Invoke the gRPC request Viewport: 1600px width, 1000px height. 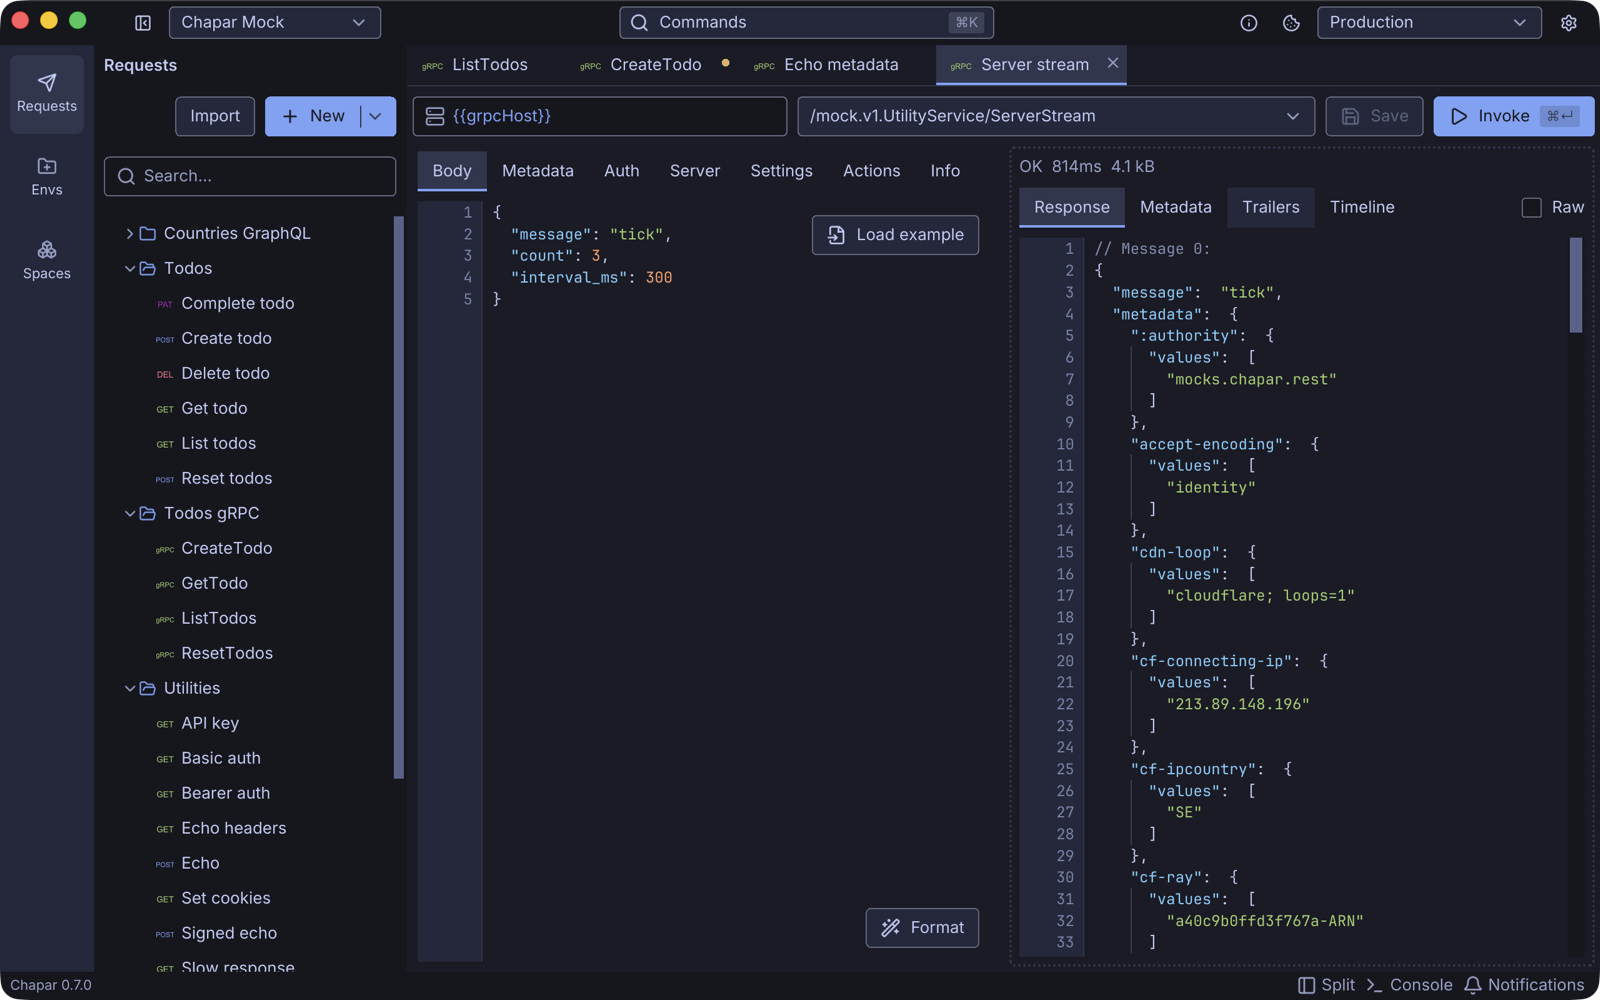click(1514, 116)
